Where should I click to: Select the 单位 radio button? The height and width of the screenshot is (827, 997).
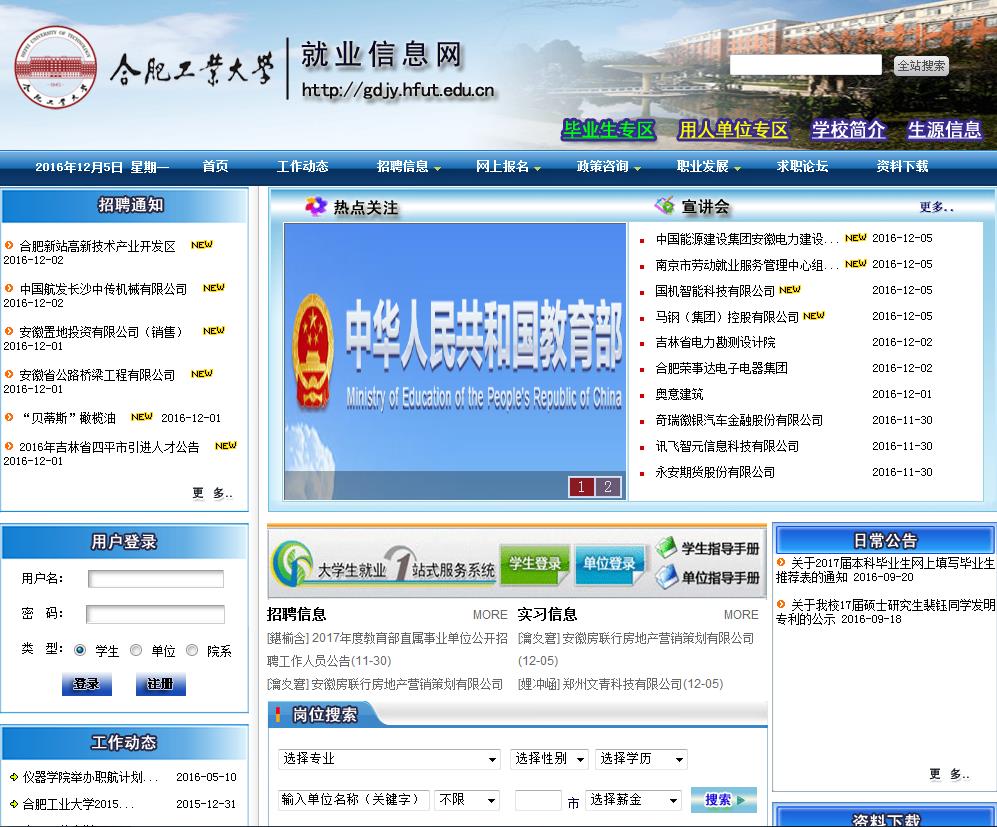pos(135,650)
